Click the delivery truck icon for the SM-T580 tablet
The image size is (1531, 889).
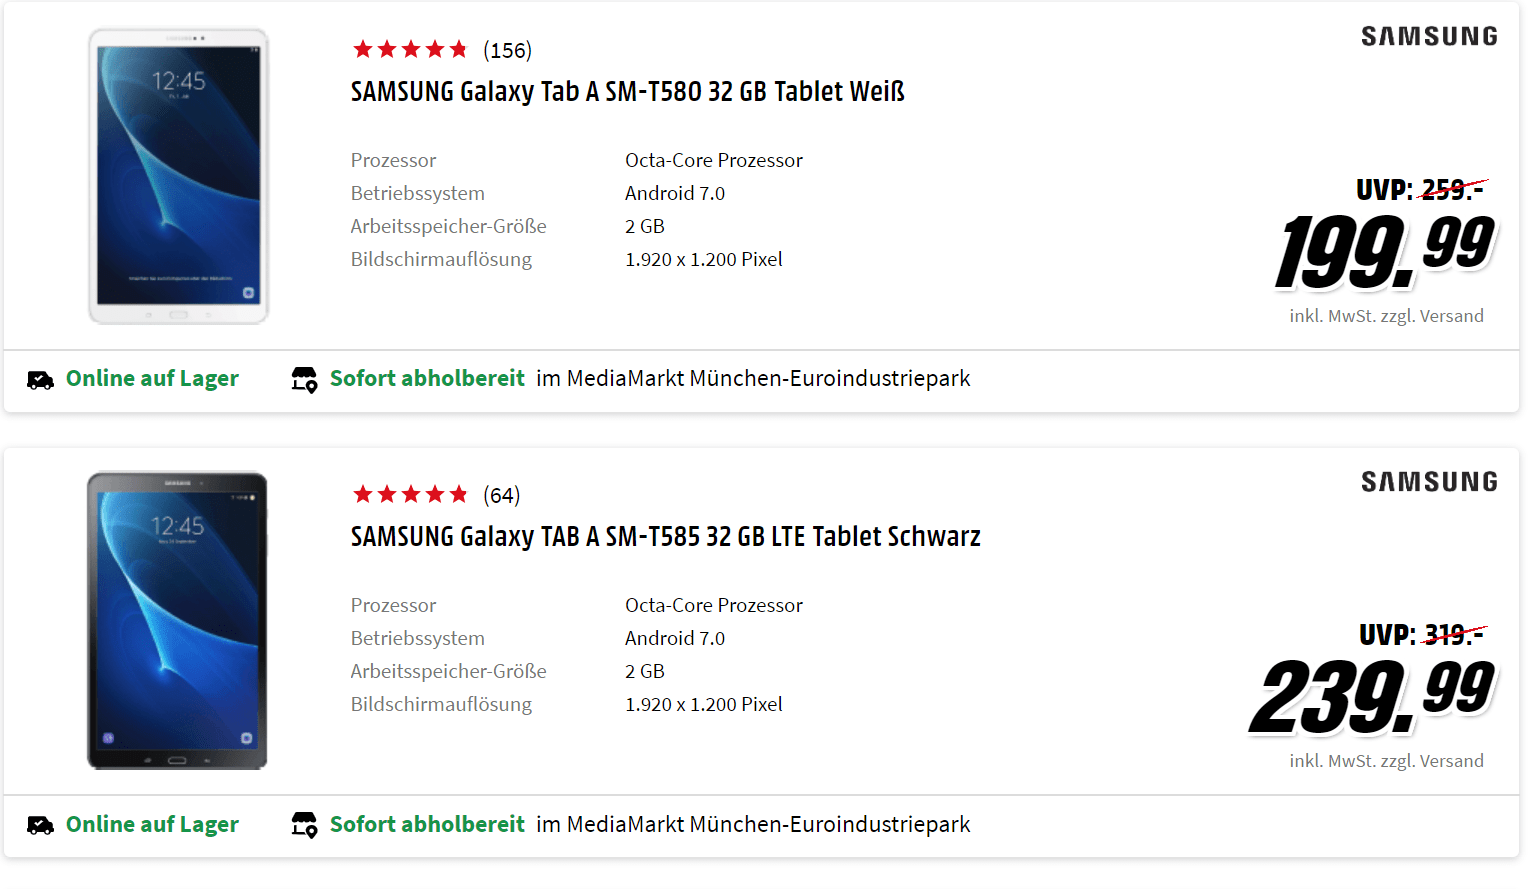[x=40, y=380]
